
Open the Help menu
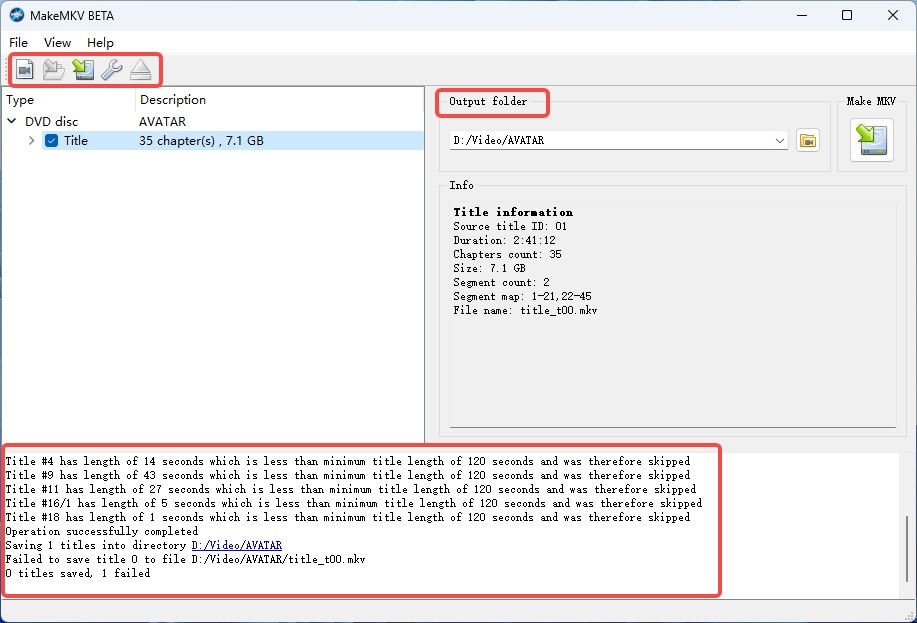coord(100,42)
